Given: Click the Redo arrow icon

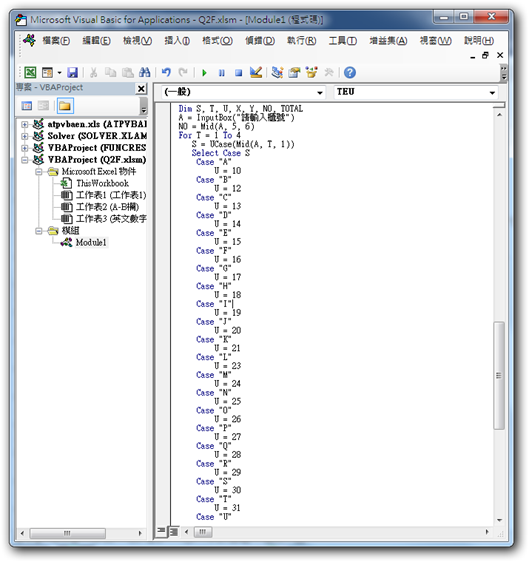Looking at the screenshot, I should point(183,73).
